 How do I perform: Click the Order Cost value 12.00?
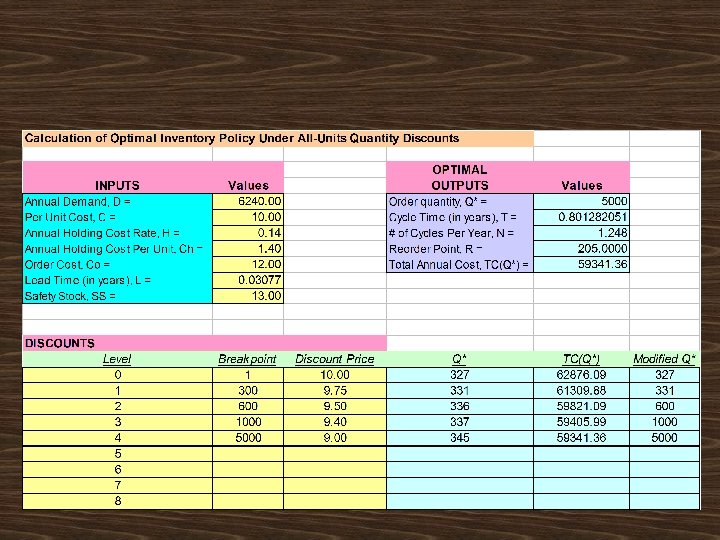(x=248, y=264)
